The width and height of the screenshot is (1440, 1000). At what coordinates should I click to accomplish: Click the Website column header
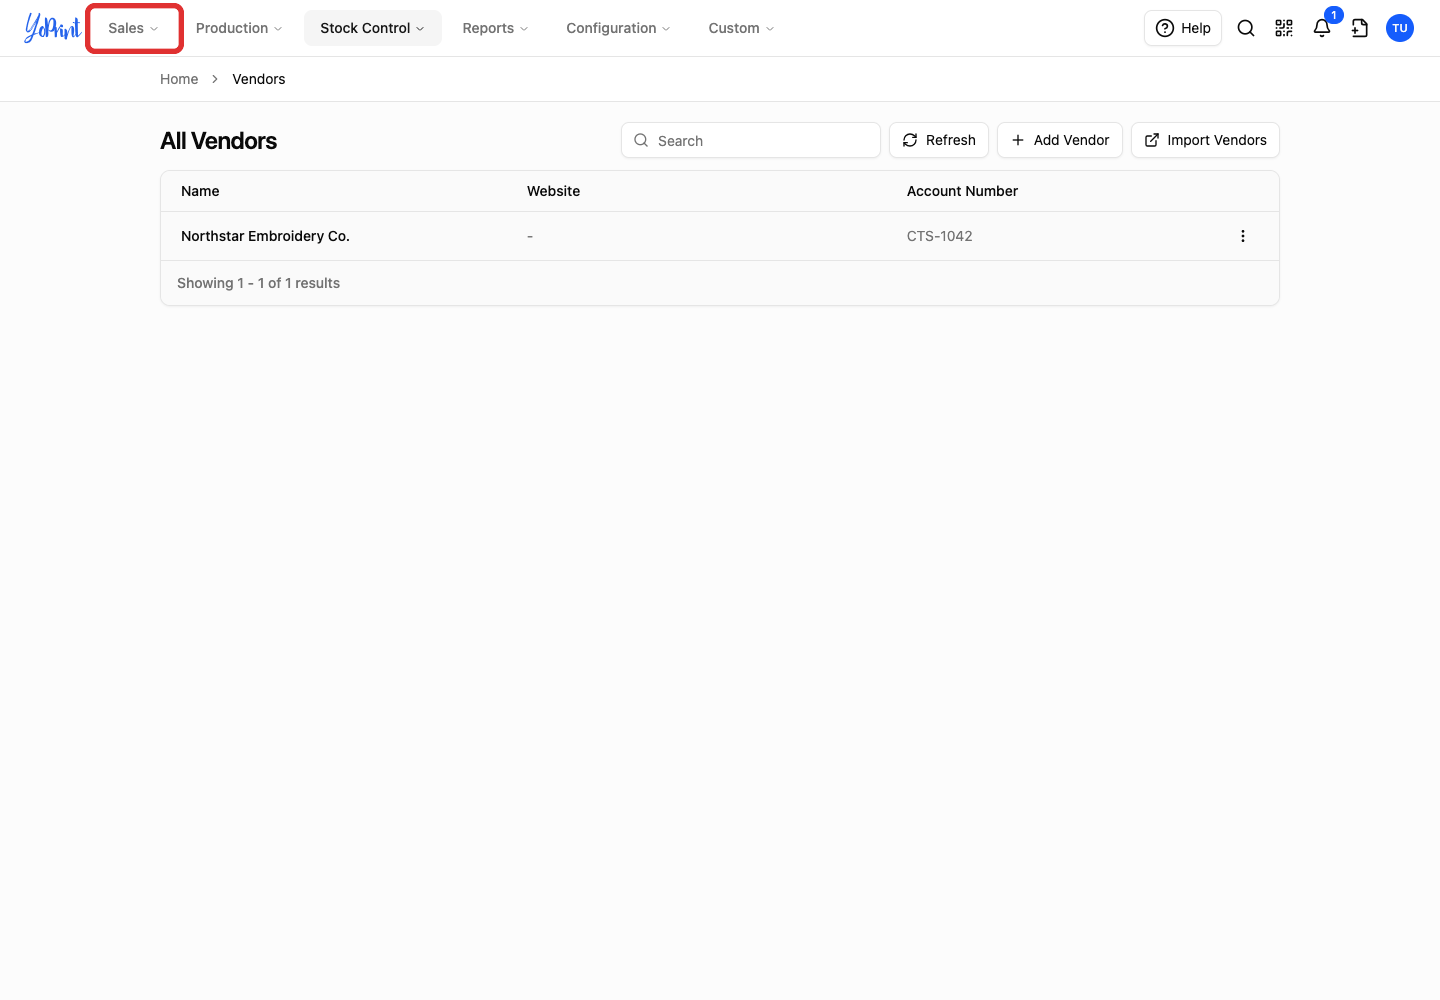pos(554,191)
